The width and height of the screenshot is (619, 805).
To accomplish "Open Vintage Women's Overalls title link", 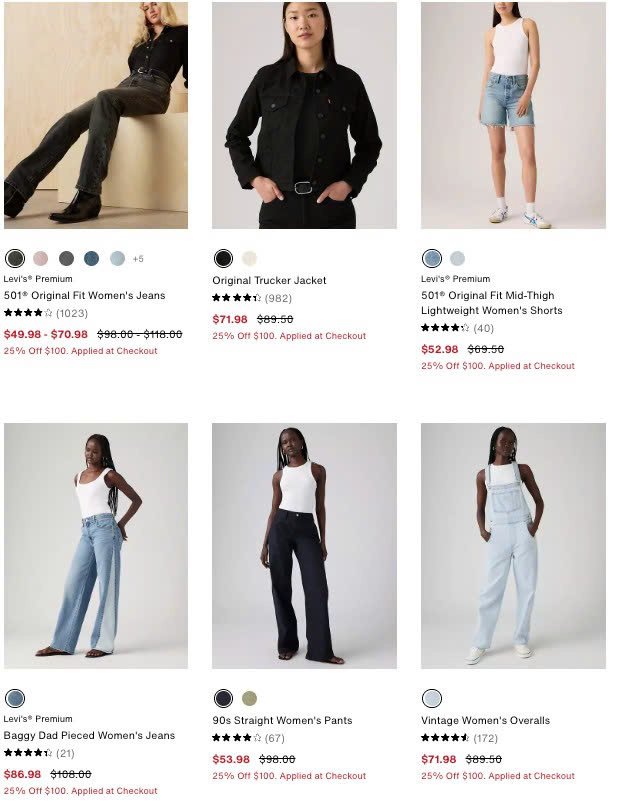I will coord(485,720).
